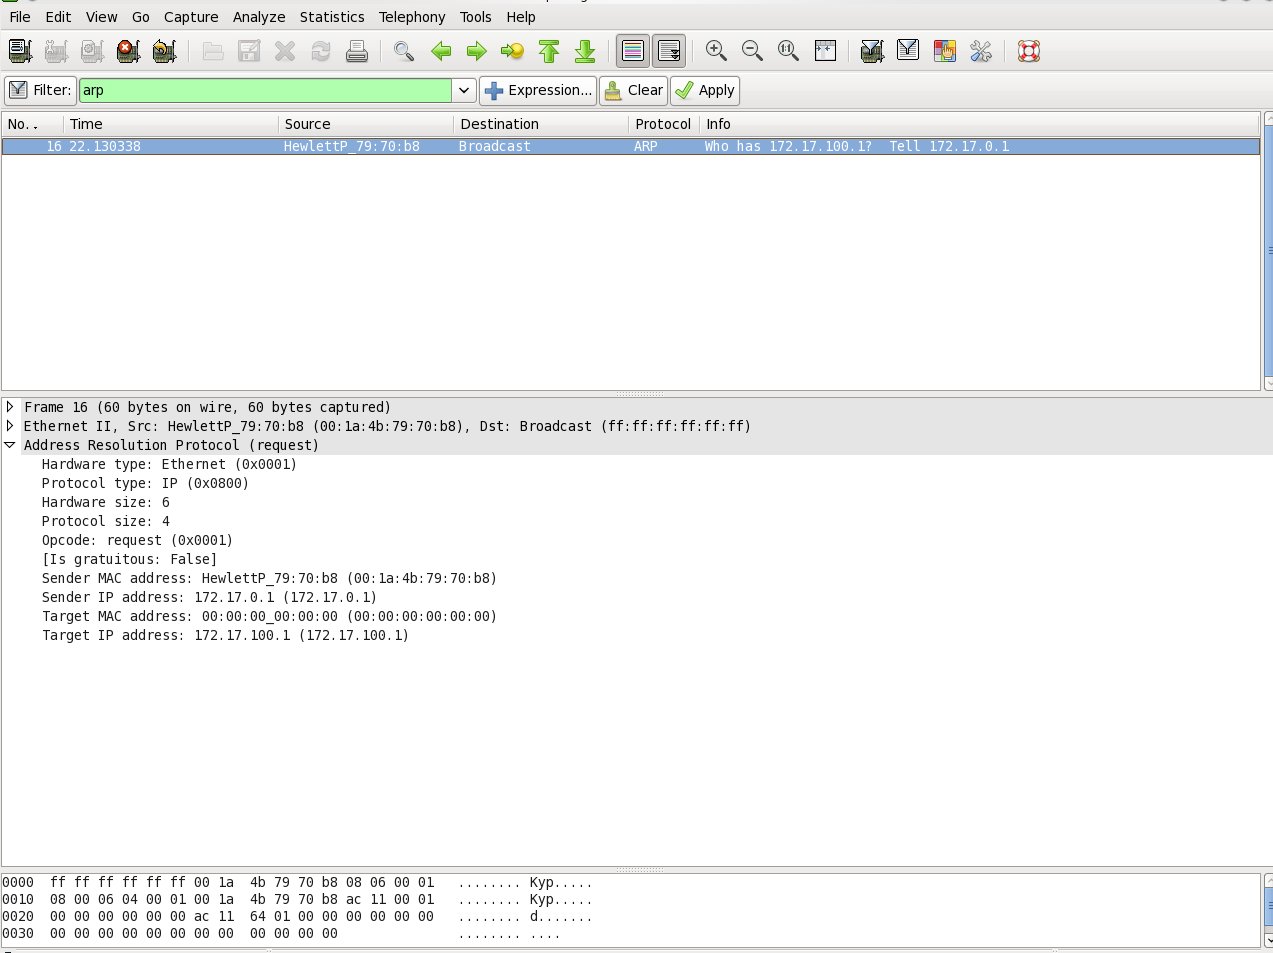This screenshot has height=953, width=1273.
Task: Sort by the Time column header
Action: (170, 124)
